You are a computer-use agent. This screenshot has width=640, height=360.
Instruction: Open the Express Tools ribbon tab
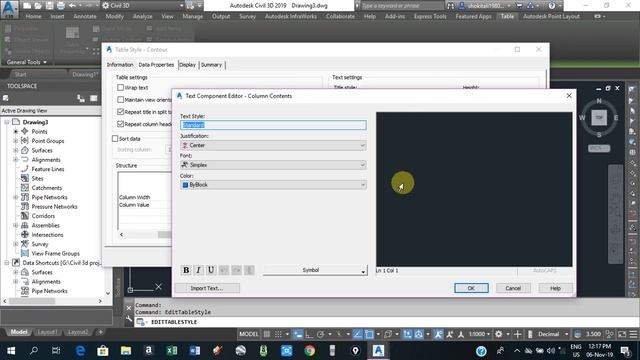(430, 16)
